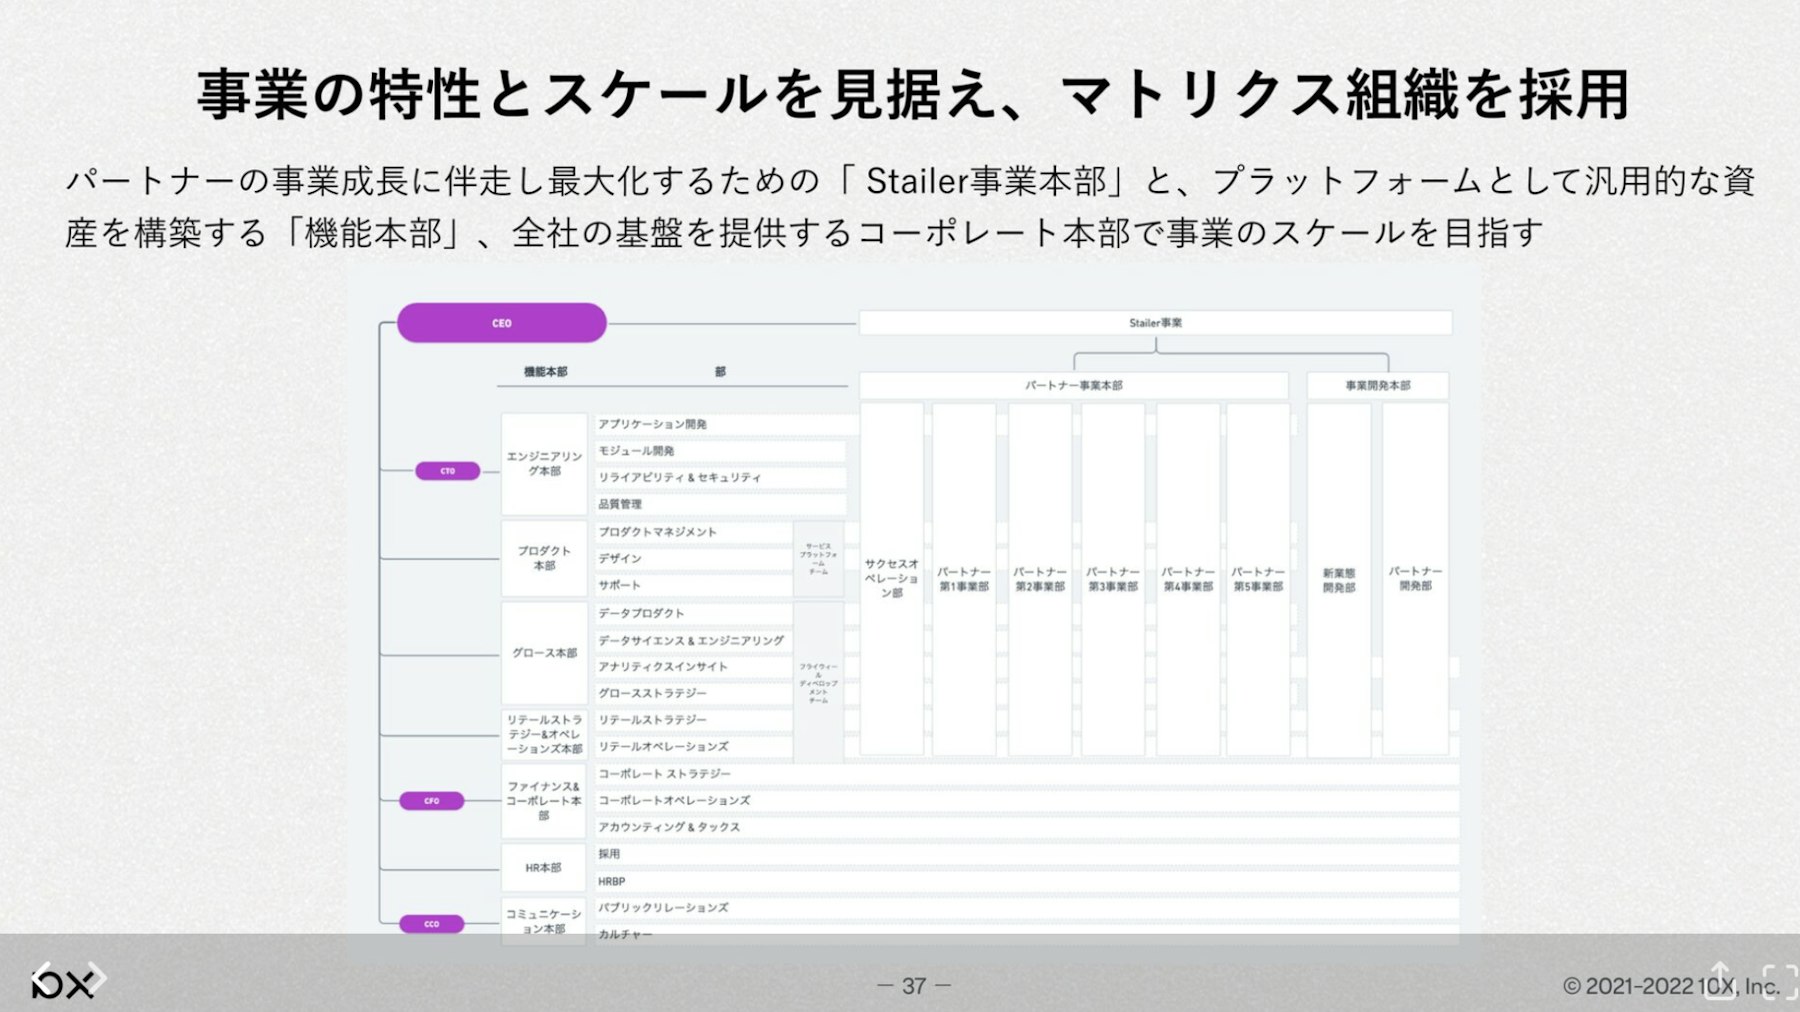
Task: Advance with the next slide arrow
Action: 96,977
